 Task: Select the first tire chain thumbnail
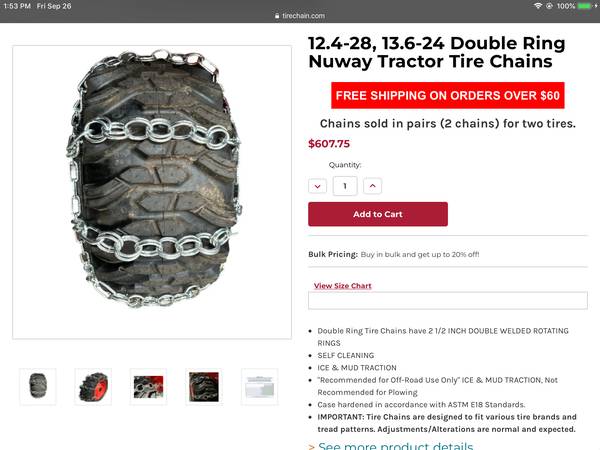(x=38, y=386)
